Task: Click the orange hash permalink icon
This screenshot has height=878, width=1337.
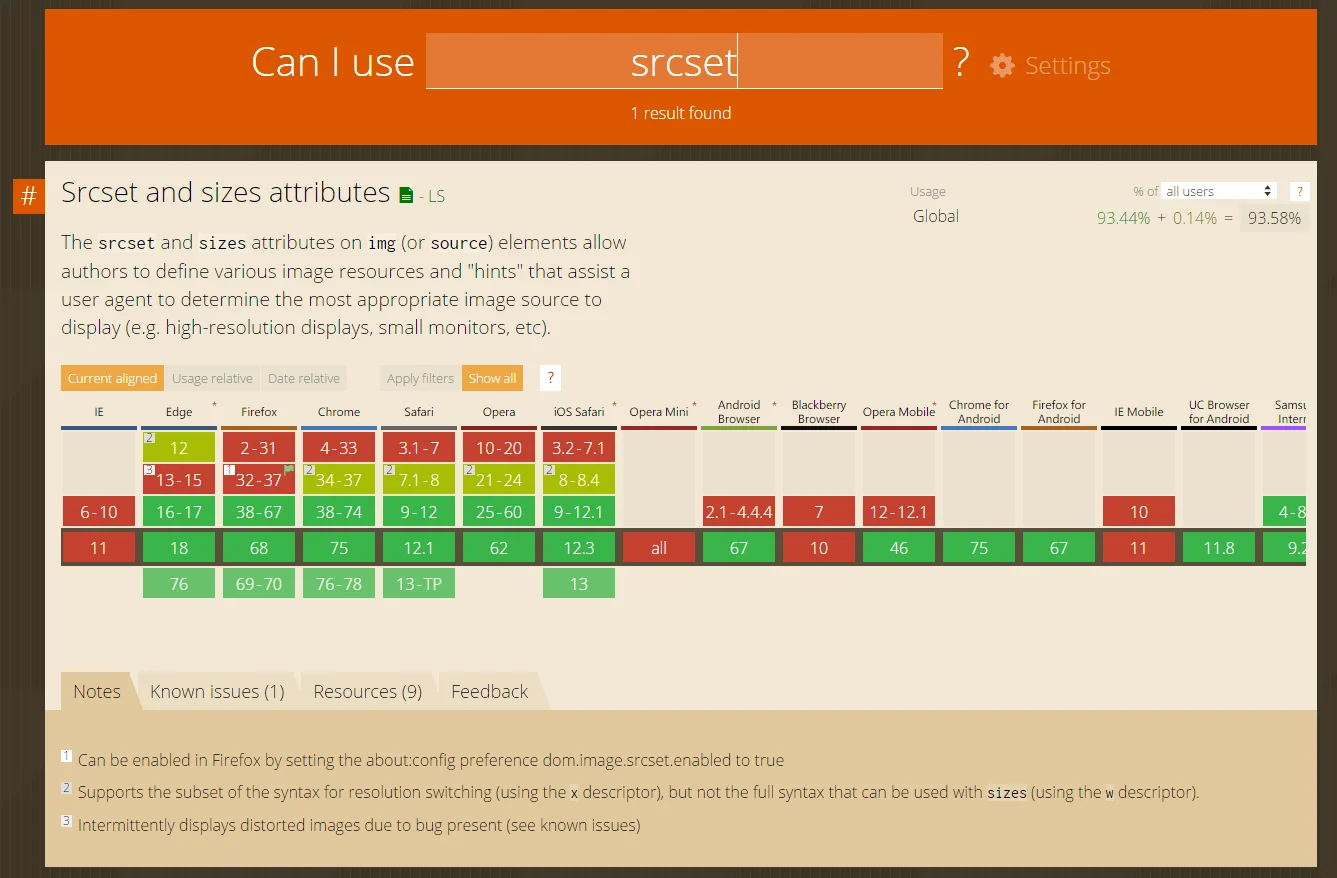Action: pos(29,197)
